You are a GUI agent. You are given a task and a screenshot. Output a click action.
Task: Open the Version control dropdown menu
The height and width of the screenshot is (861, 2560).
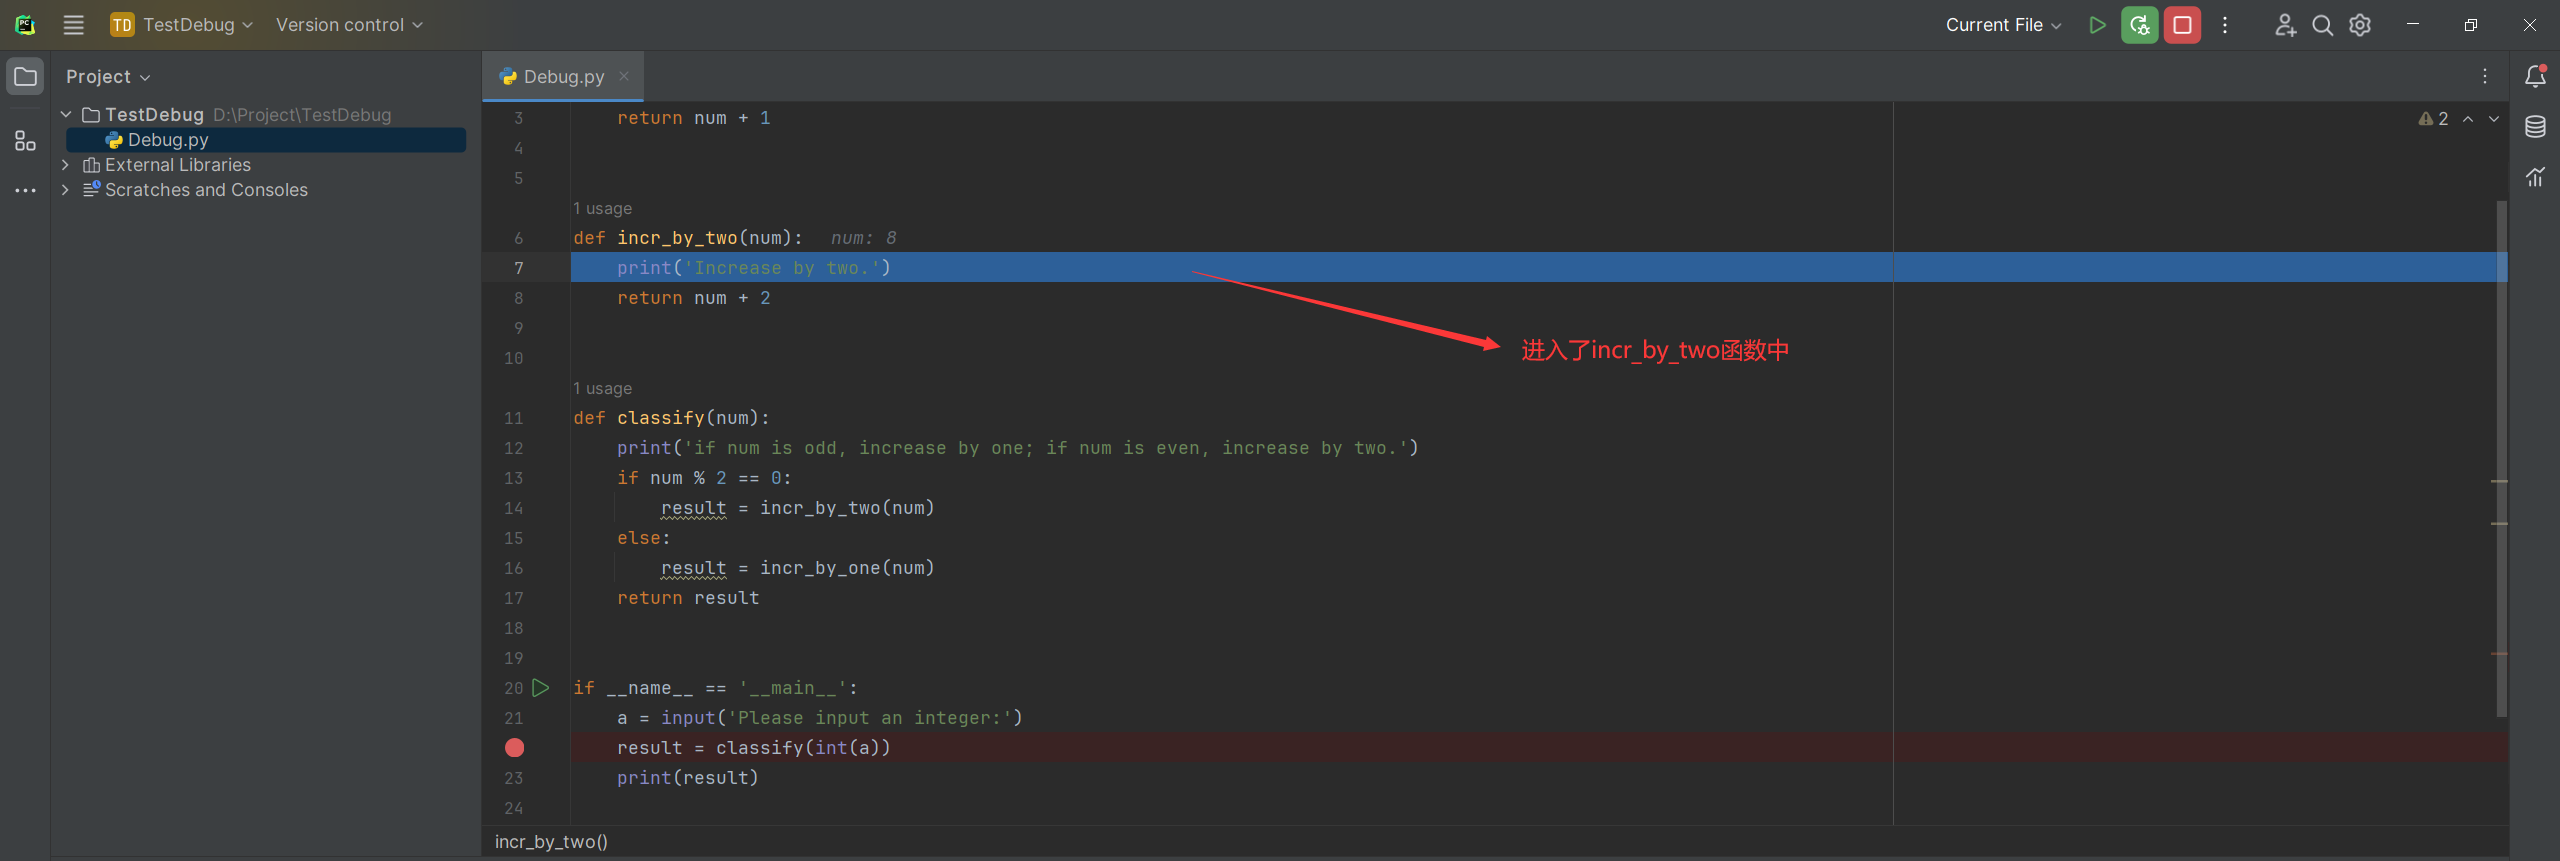coord(349,25)
